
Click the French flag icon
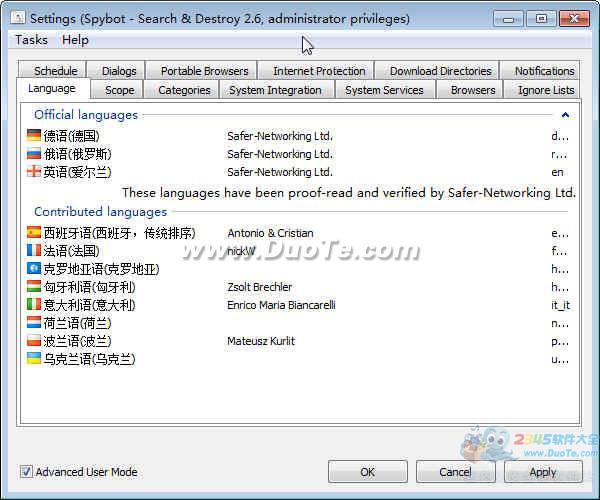click(x=34, y=250)
